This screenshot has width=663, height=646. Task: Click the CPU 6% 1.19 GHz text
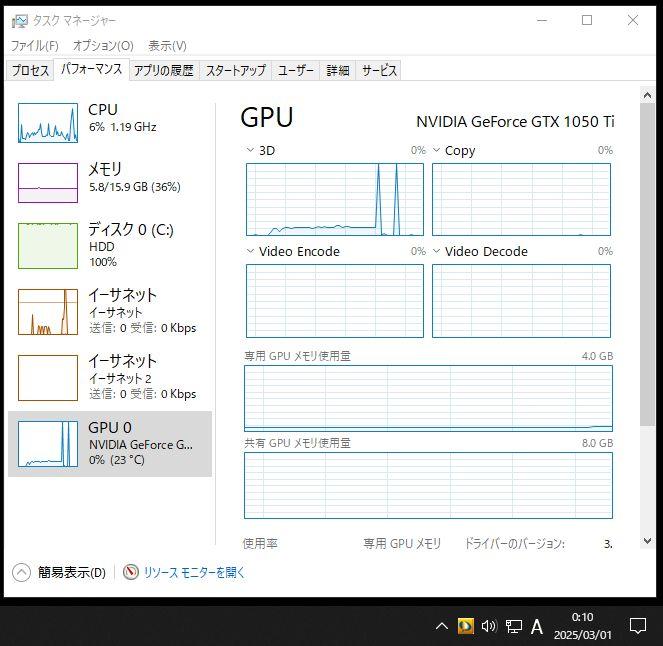click(123, 127)
